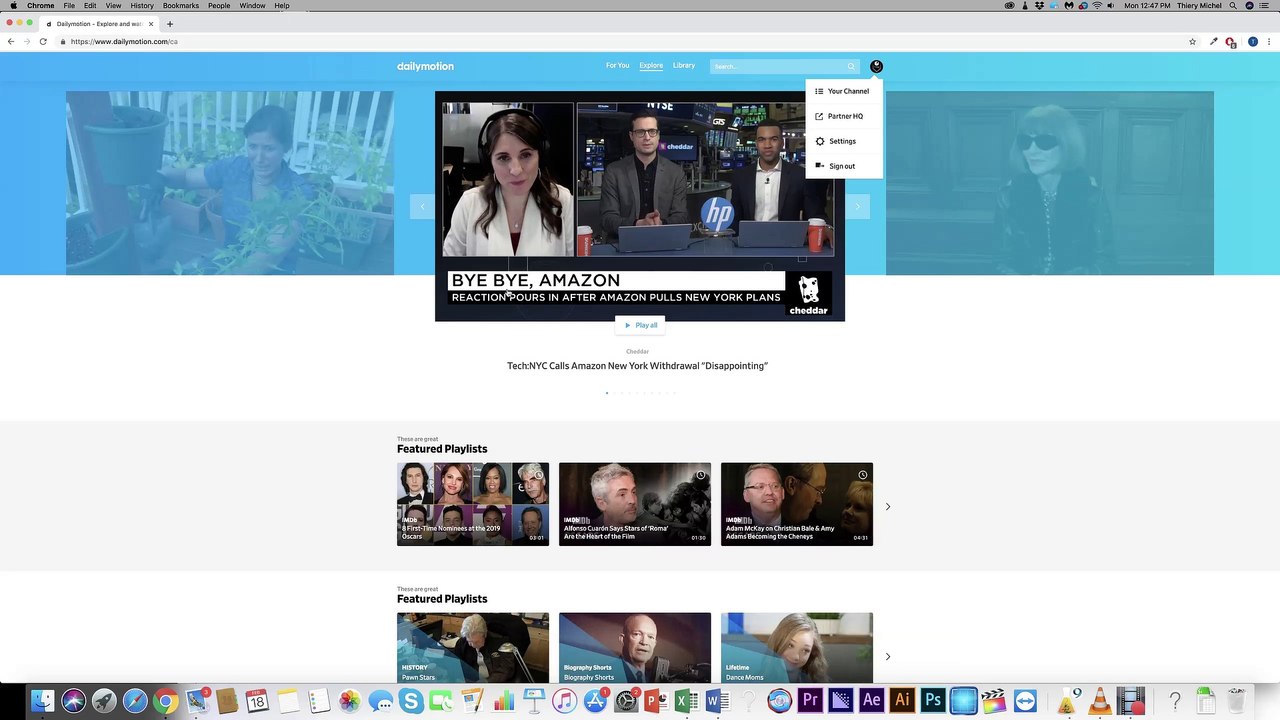Open the Trash in the Dock
The height and width of the screenshot is (720, 1280).
pyautogui.click(x=1237, y=700)
